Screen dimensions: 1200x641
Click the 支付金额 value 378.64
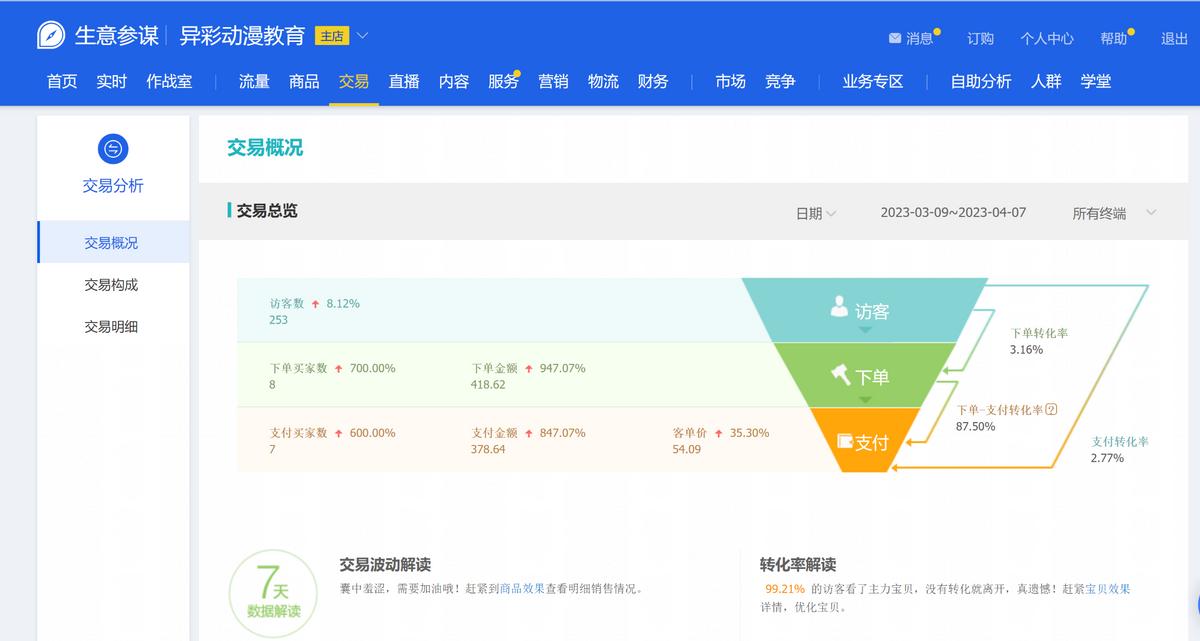pyautogui.click(x=488, y=450)
